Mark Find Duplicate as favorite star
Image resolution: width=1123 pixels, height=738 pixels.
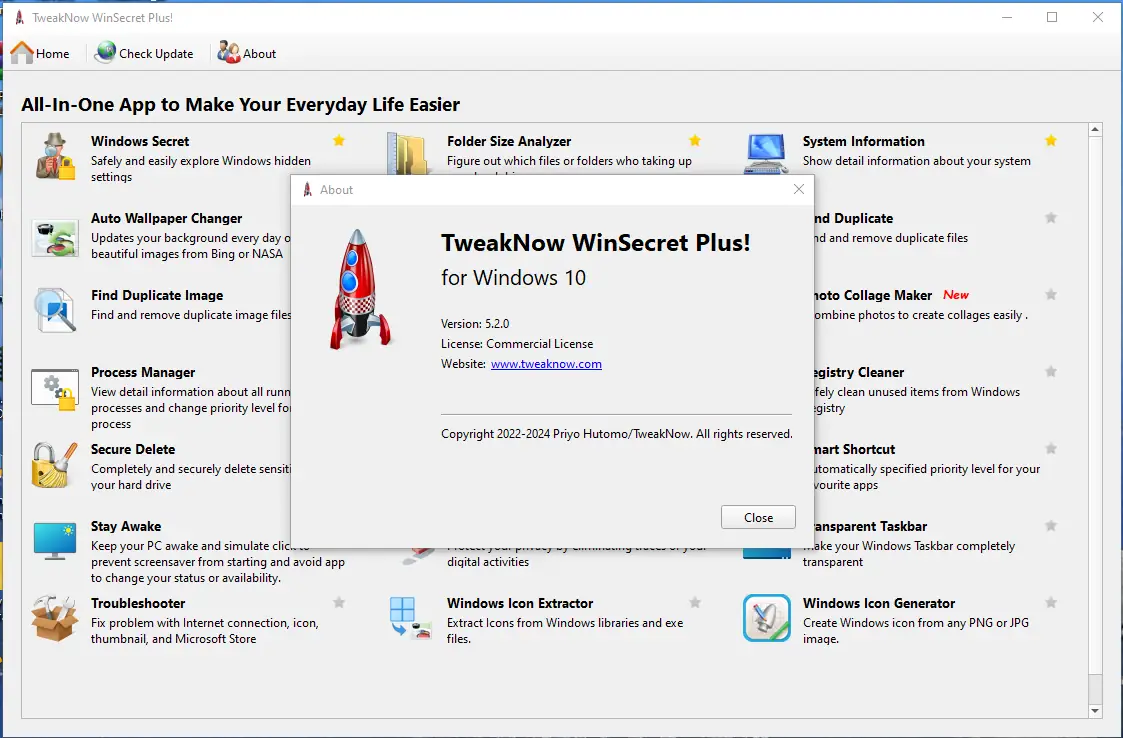point(1051,218)
